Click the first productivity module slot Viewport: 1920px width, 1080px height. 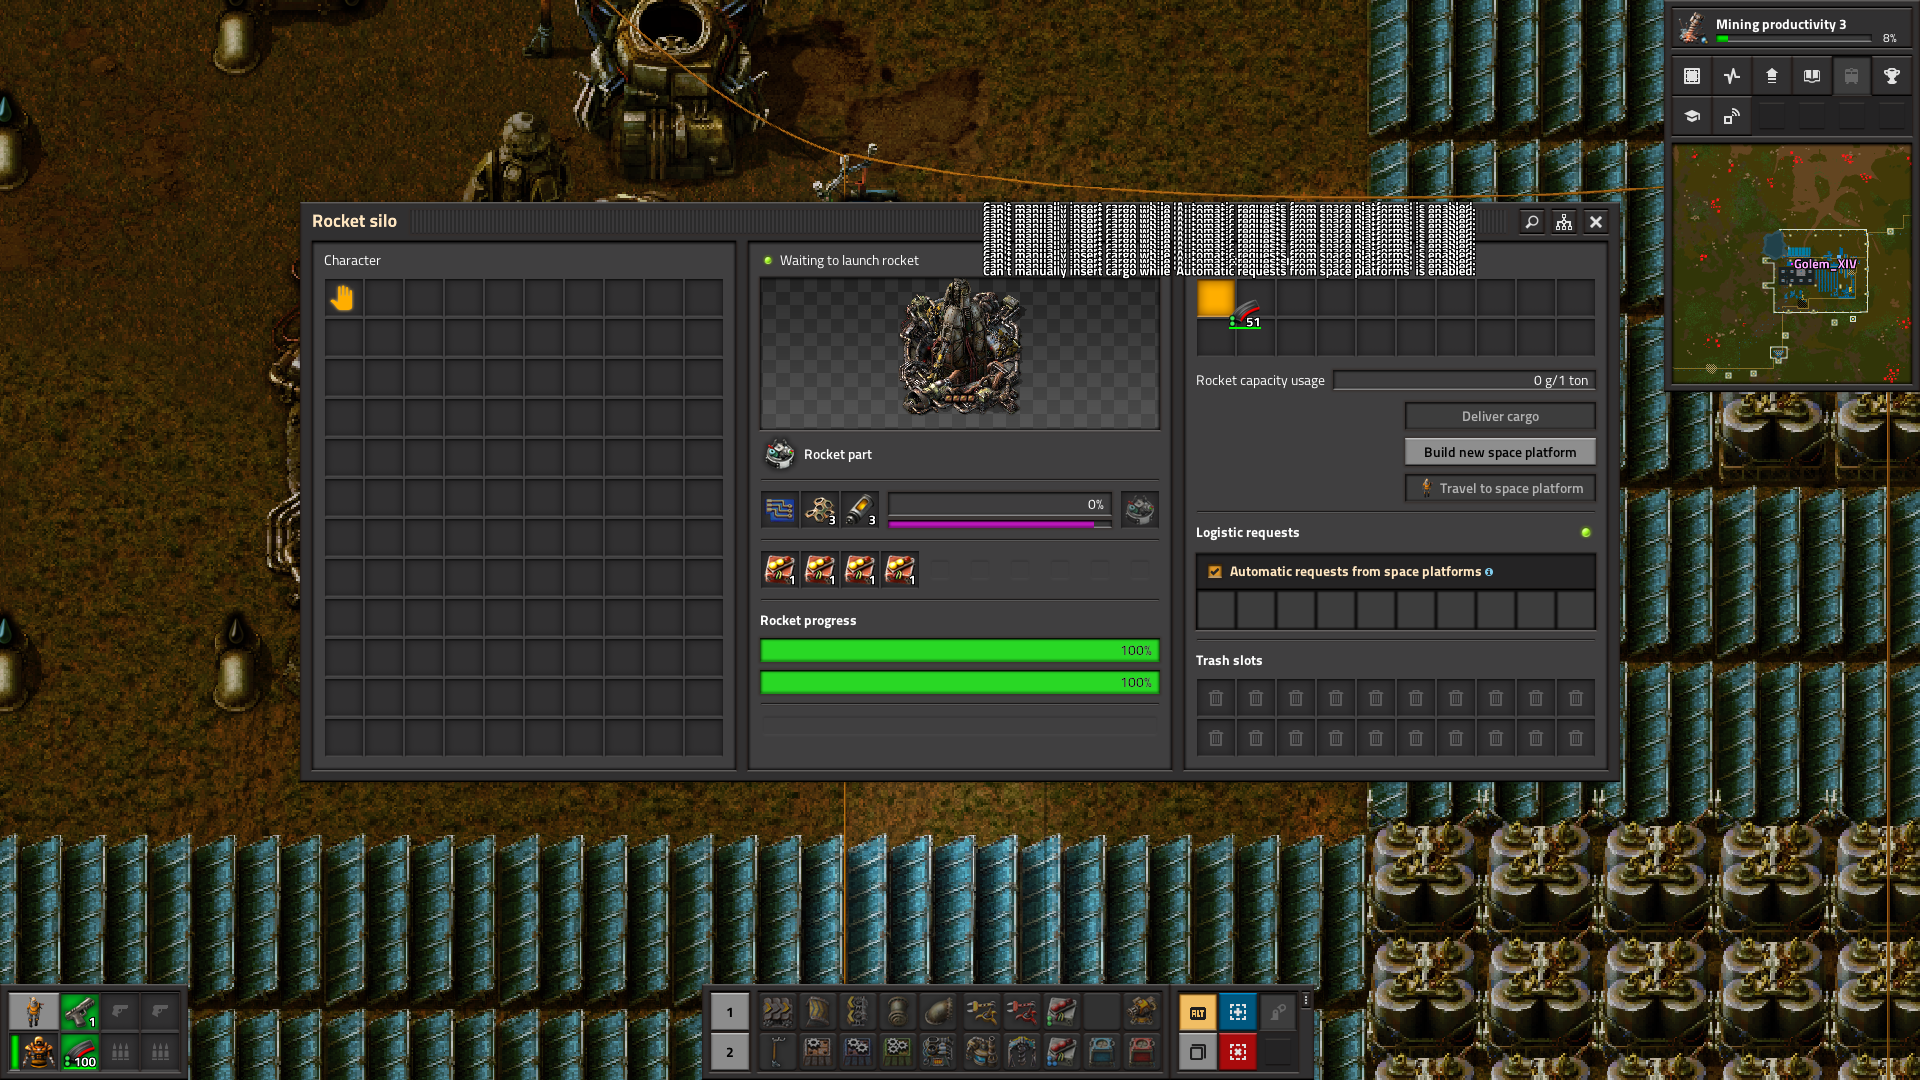tap(780, 570)
